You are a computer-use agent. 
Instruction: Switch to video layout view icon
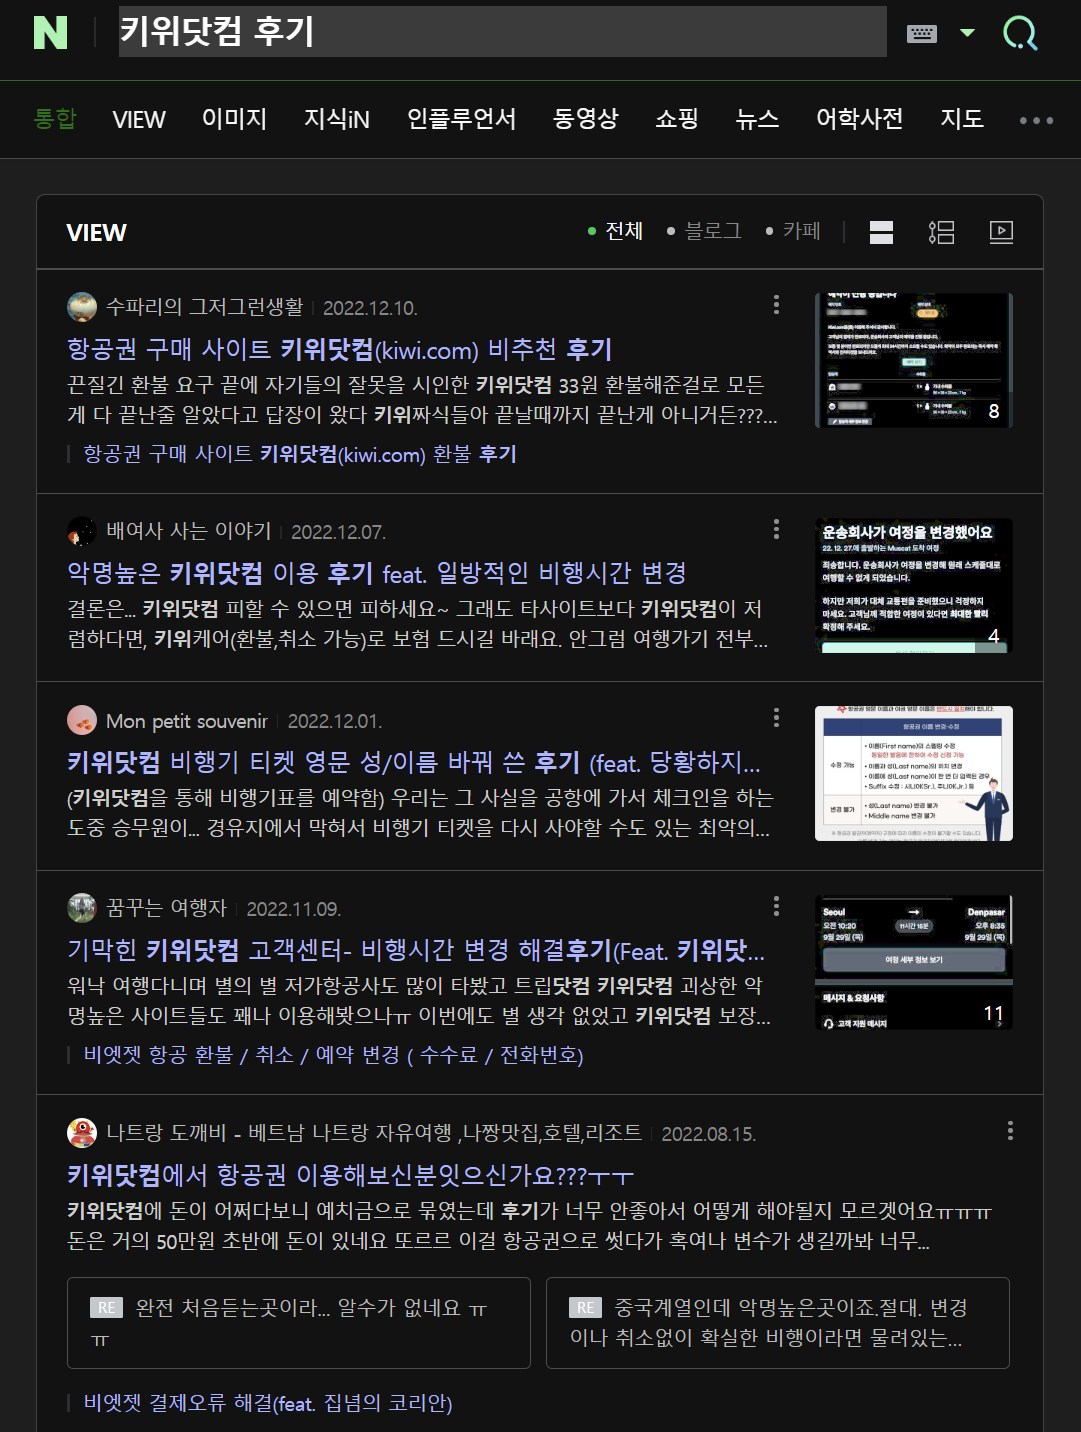(x=1001, y=232)
